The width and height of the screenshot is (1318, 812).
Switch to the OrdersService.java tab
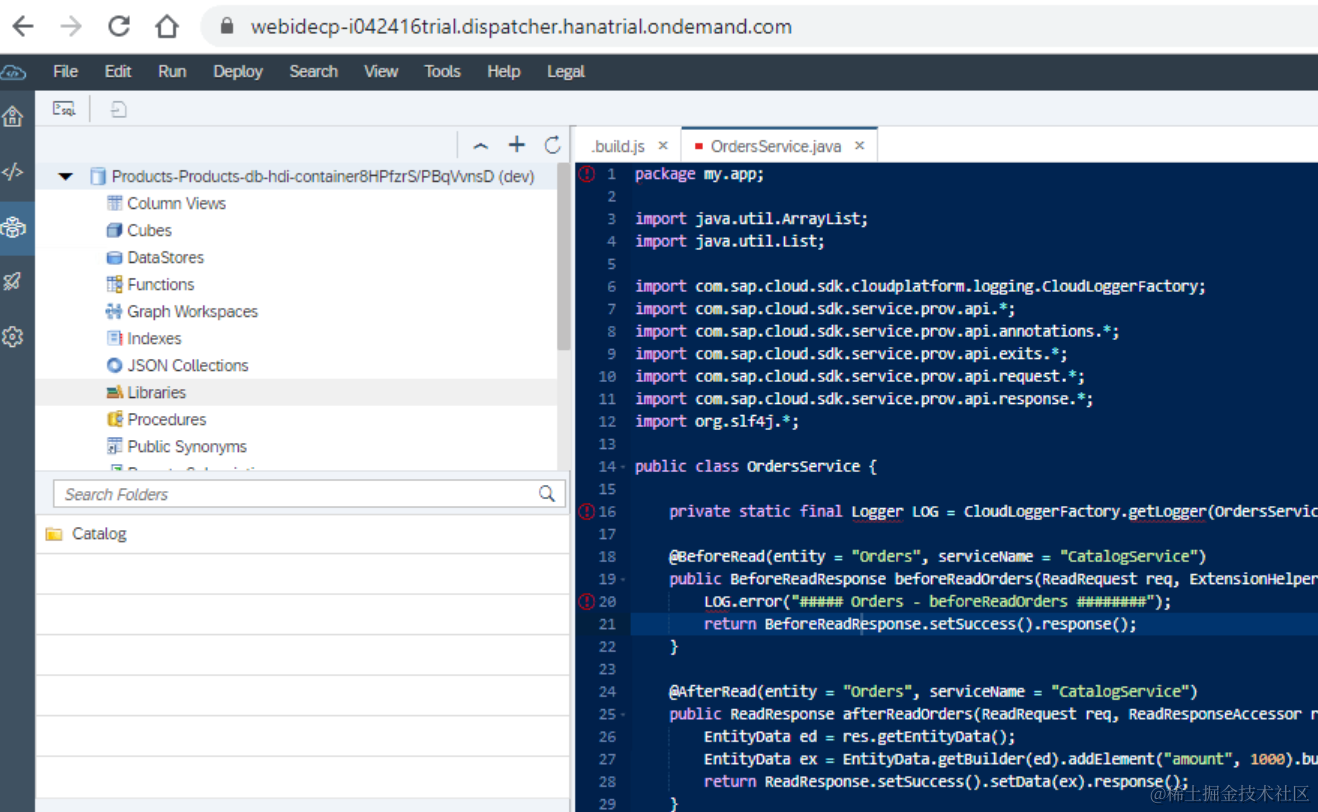point(776,146)
